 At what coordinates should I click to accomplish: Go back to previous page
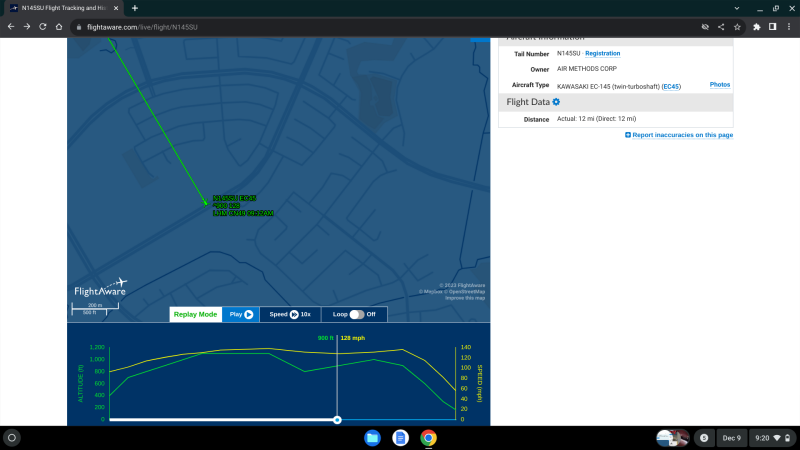point(11,26)
